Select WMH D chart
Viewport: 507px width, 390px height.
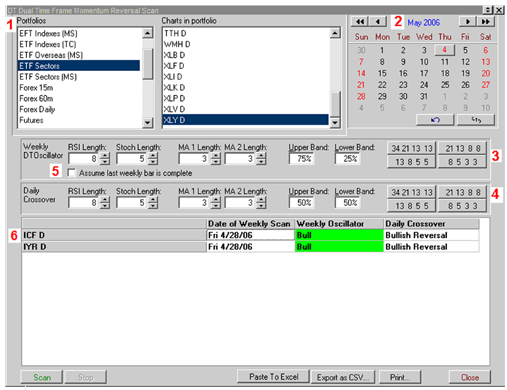246,44
